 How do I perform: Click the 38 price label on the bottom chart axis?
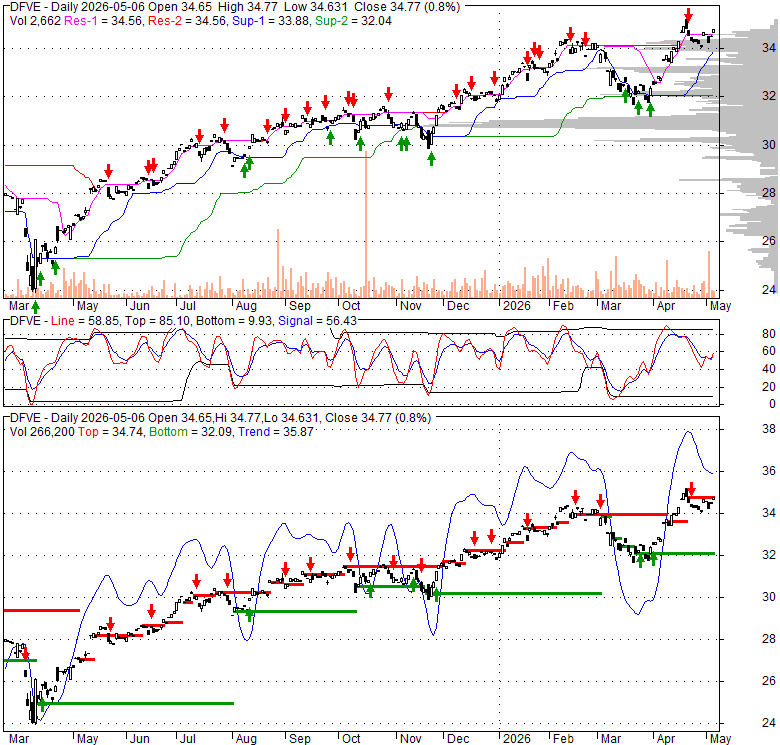pyautogui.click(x=769, y=429)
